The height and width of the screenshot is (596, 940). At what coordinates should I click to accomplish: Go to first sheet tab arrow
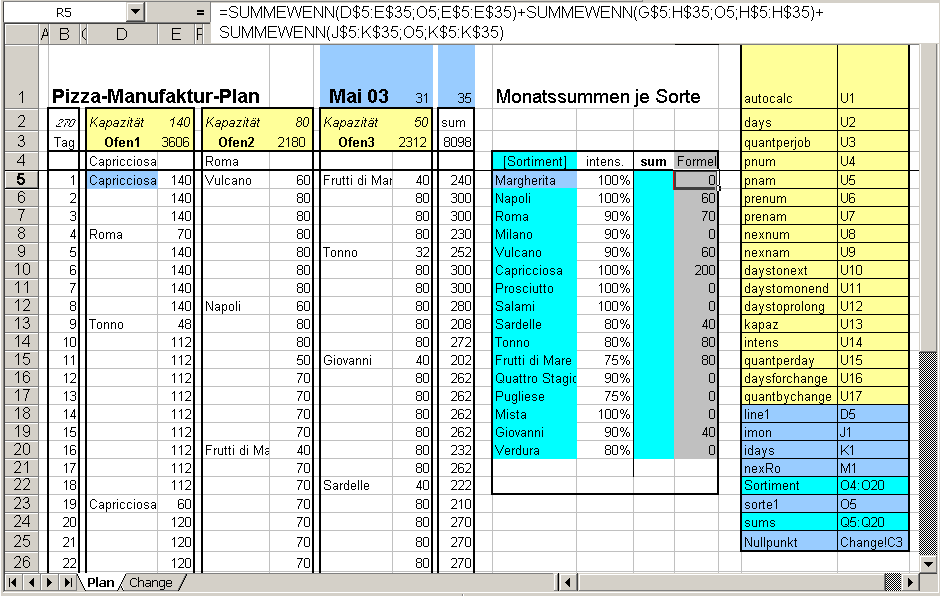[13, 582]
